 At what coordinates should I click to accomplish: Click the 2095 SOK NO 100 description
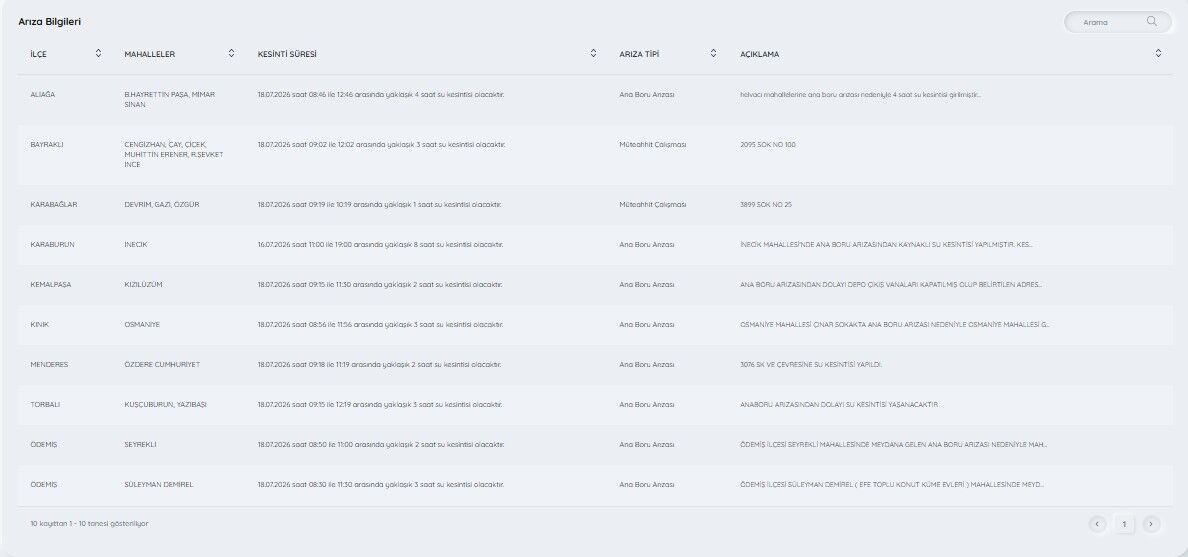(x=768, y=145)
